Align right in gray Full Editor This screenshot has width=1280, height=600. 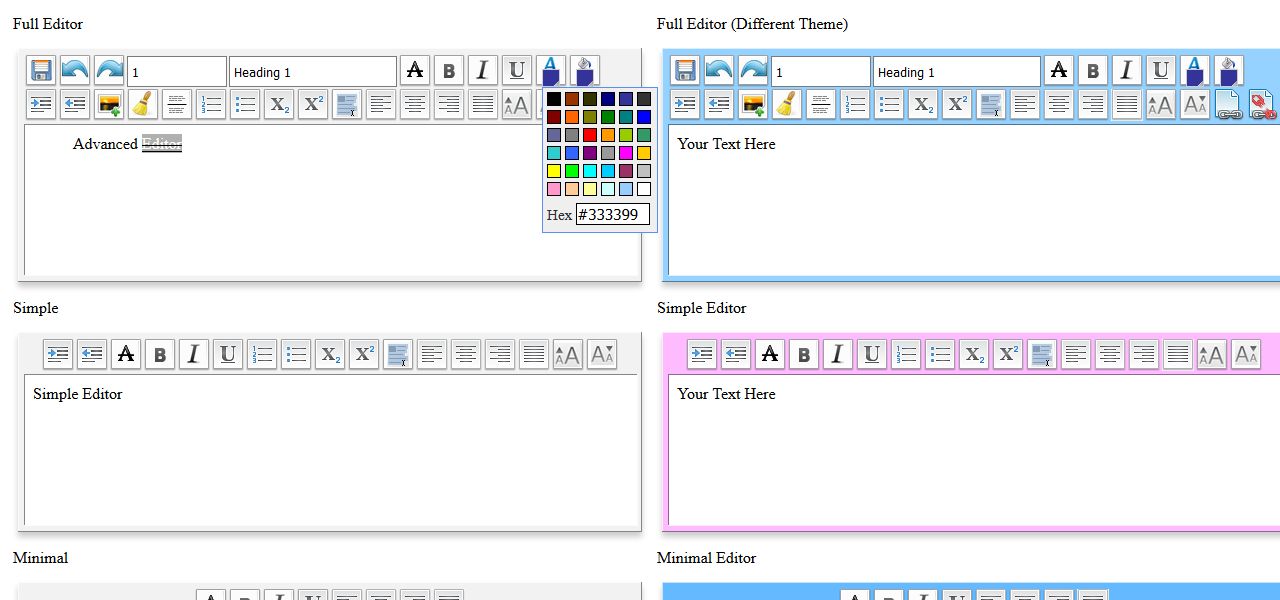[449, 104]
